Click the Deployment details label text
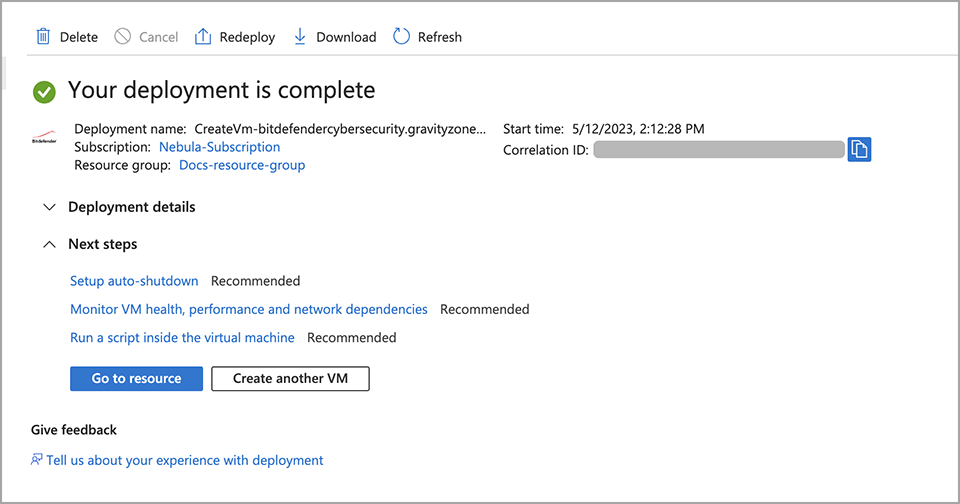Screen dimensions: 960x504 coord(132,207)
